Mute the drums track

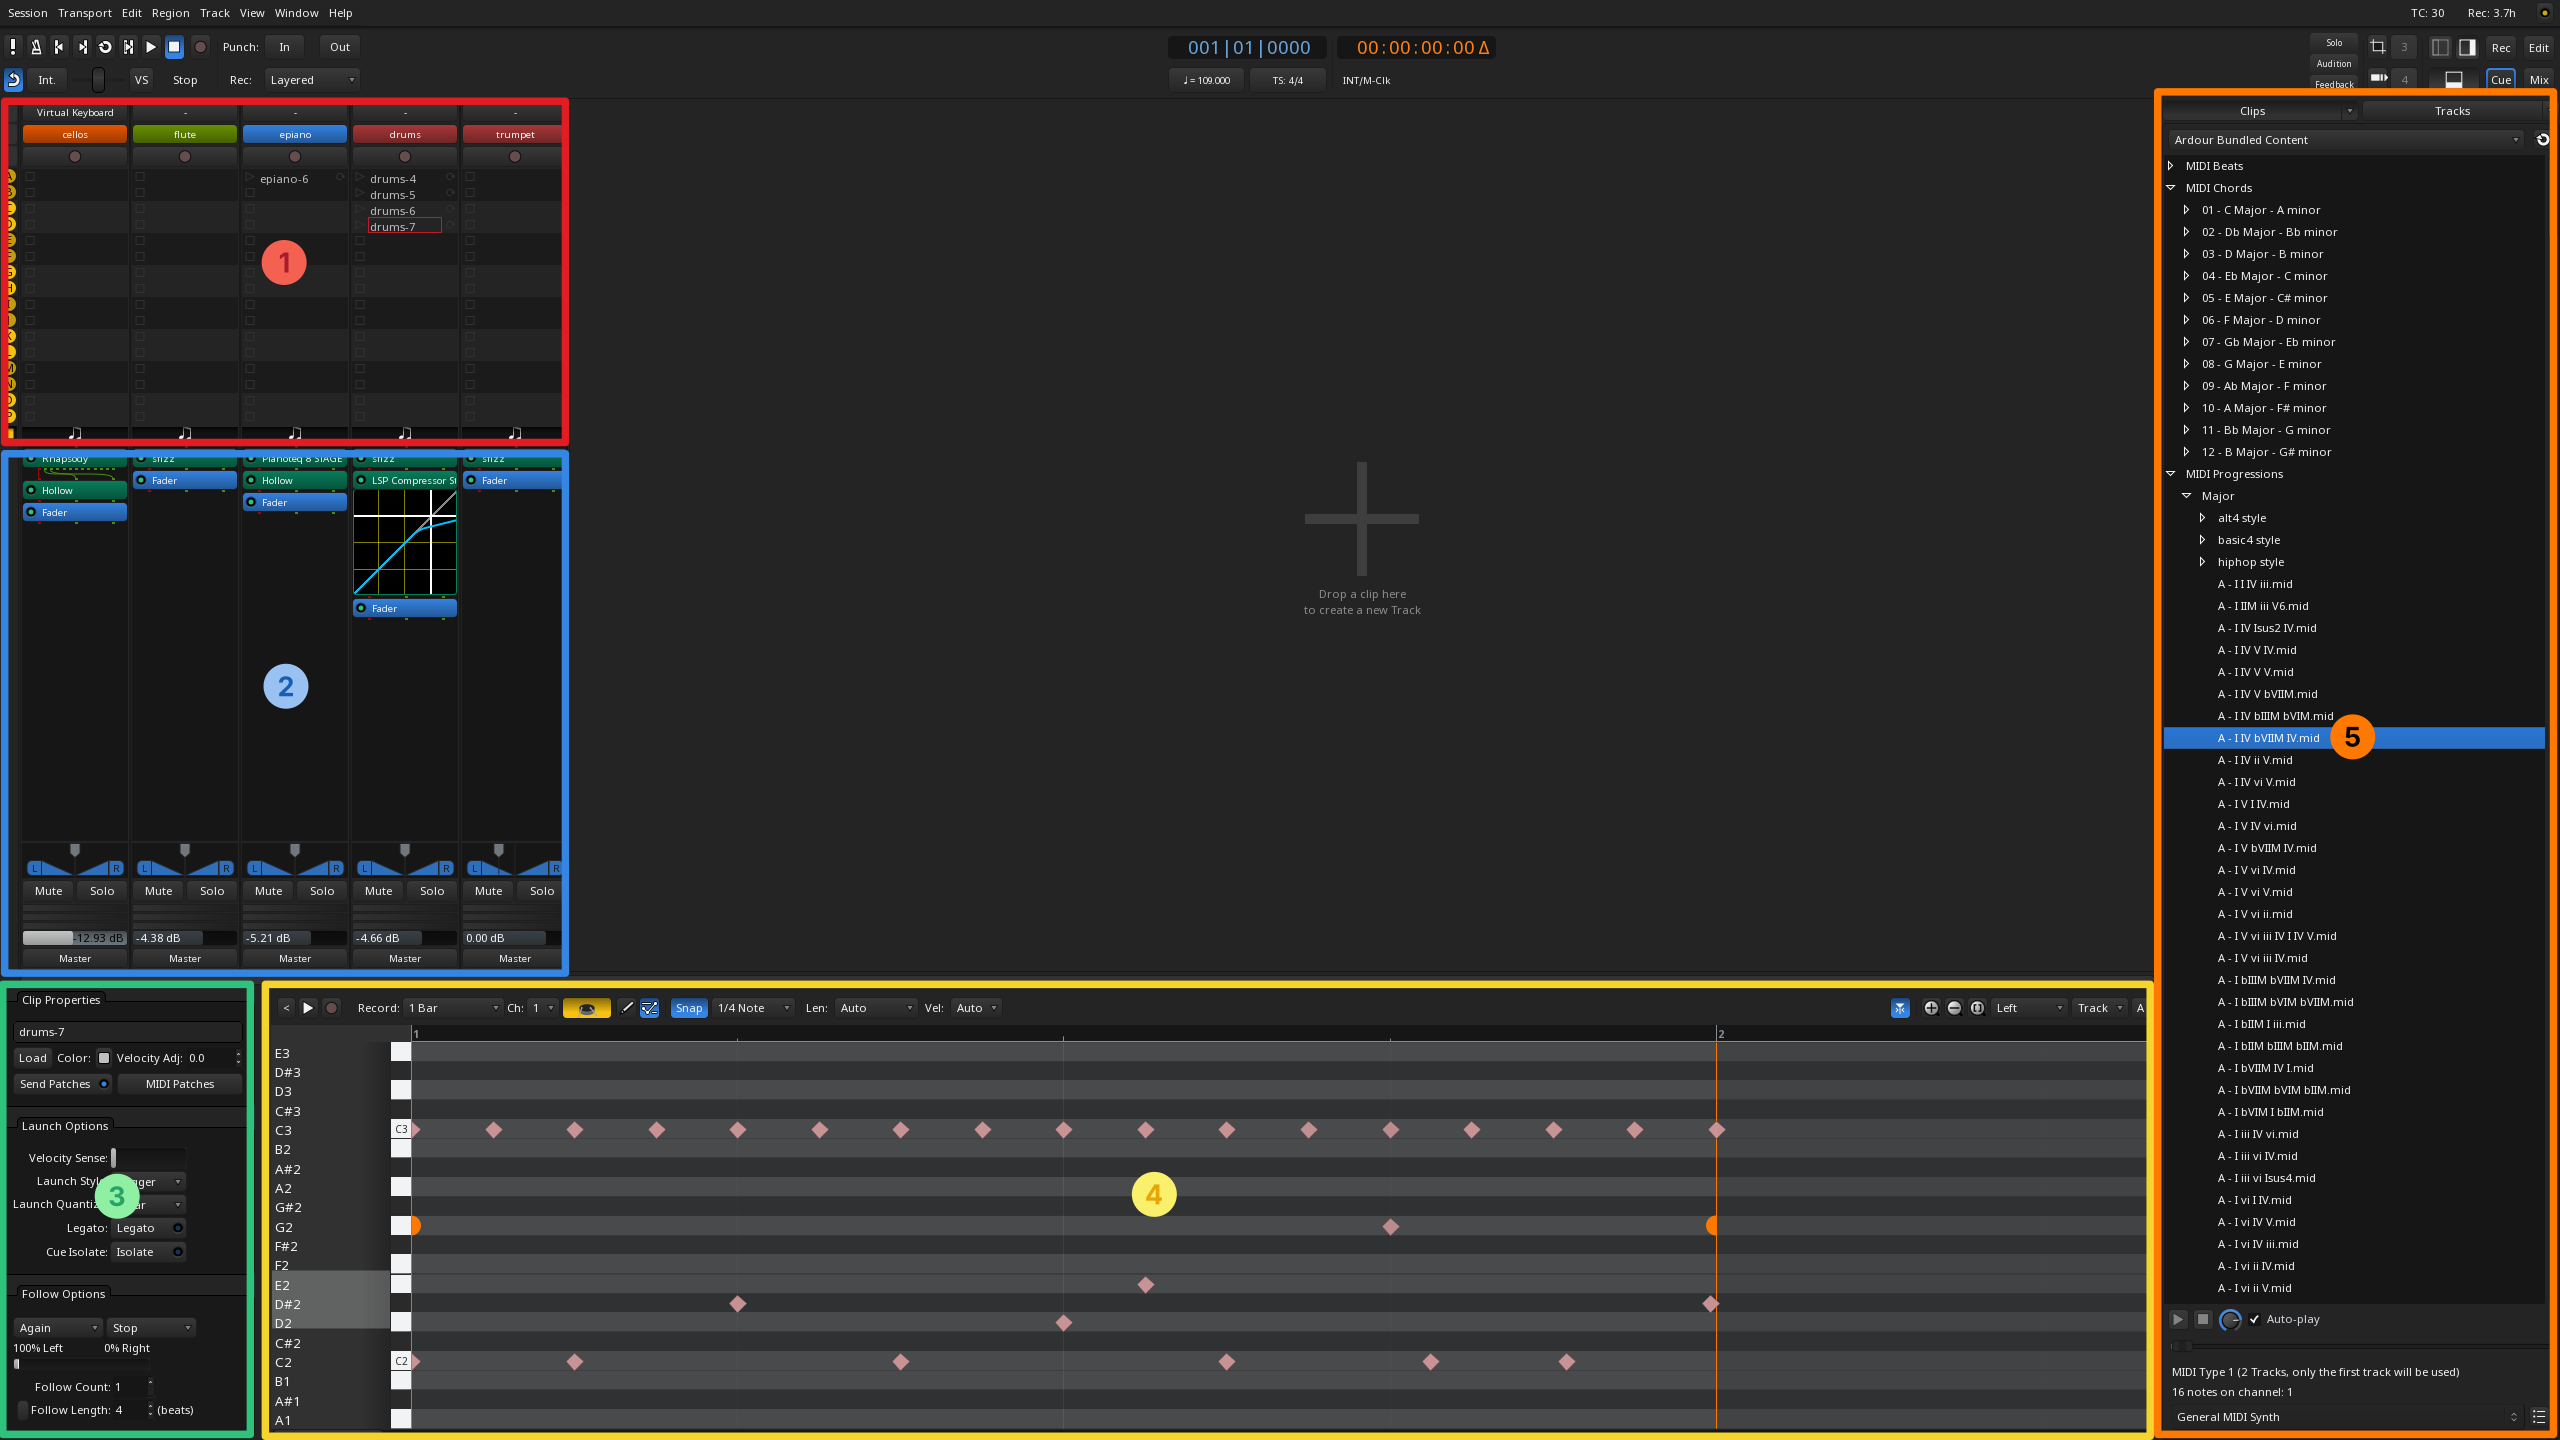tap(378, 891)
